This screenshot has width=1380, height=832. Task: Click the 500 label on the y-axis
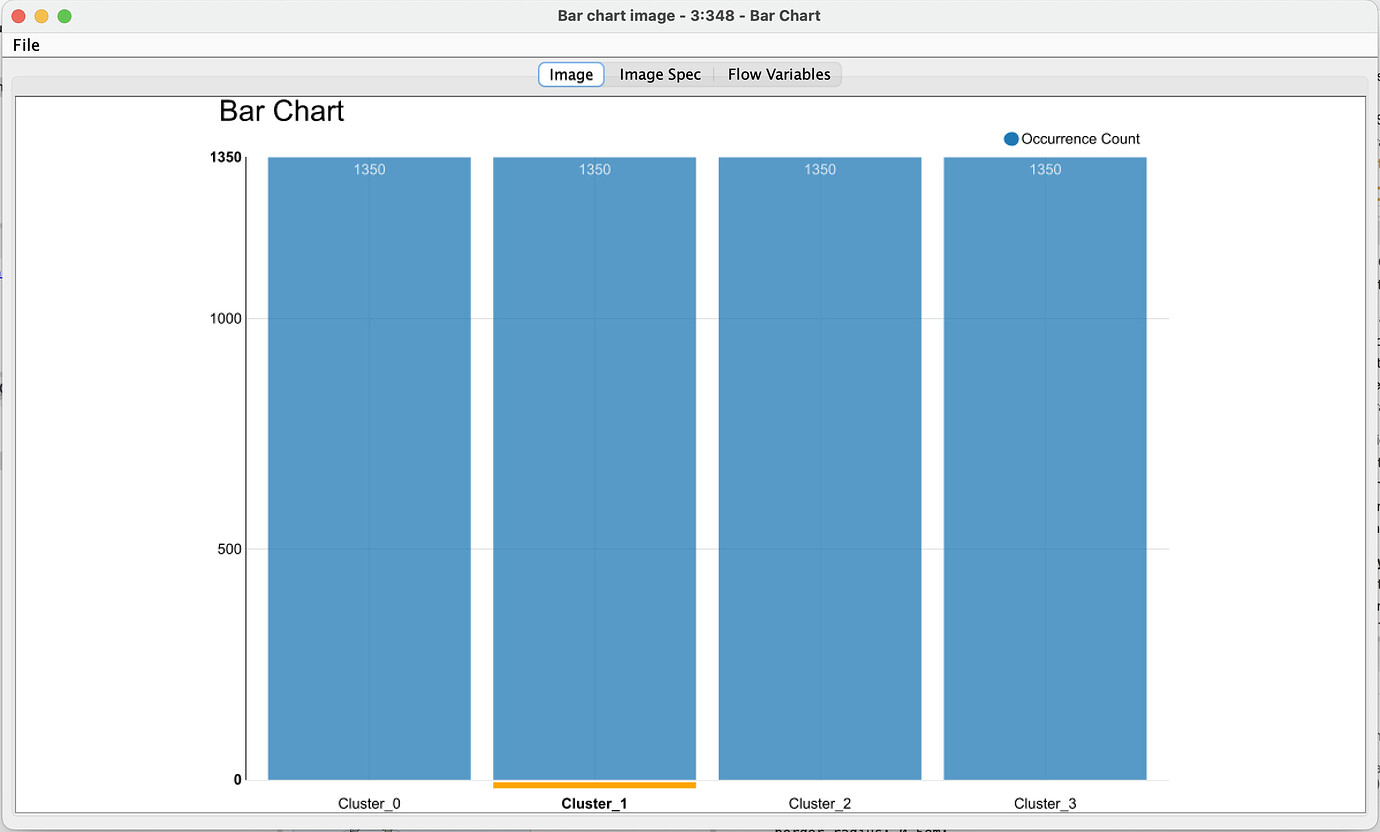click(228, 548)
